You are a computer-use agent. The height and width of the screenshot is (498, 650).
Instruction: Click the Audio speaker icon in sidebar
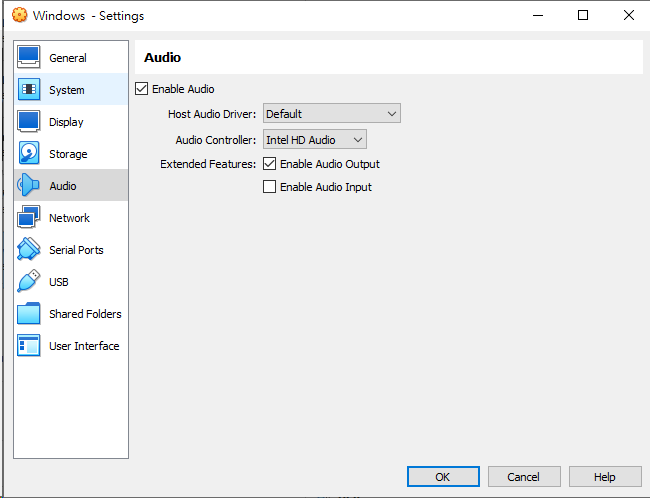29,186
